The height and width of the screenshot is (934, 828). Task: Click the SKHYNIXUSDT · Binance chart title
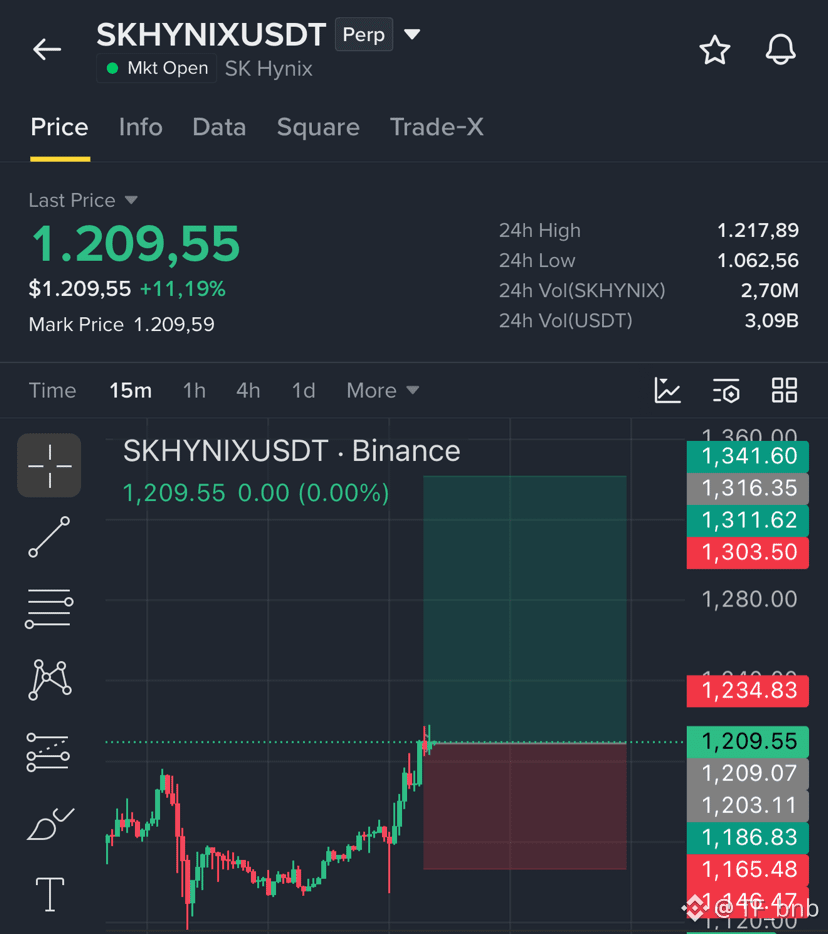pos(291,451)
